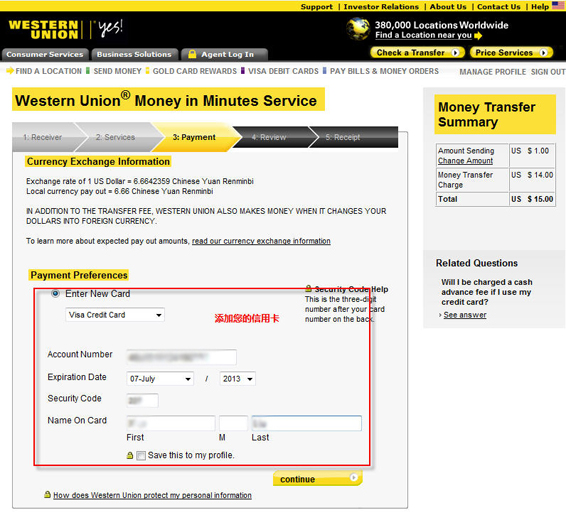Click See answer under Related Questions
Viewport: 566px width, 520px height.
tap(465, 315)
